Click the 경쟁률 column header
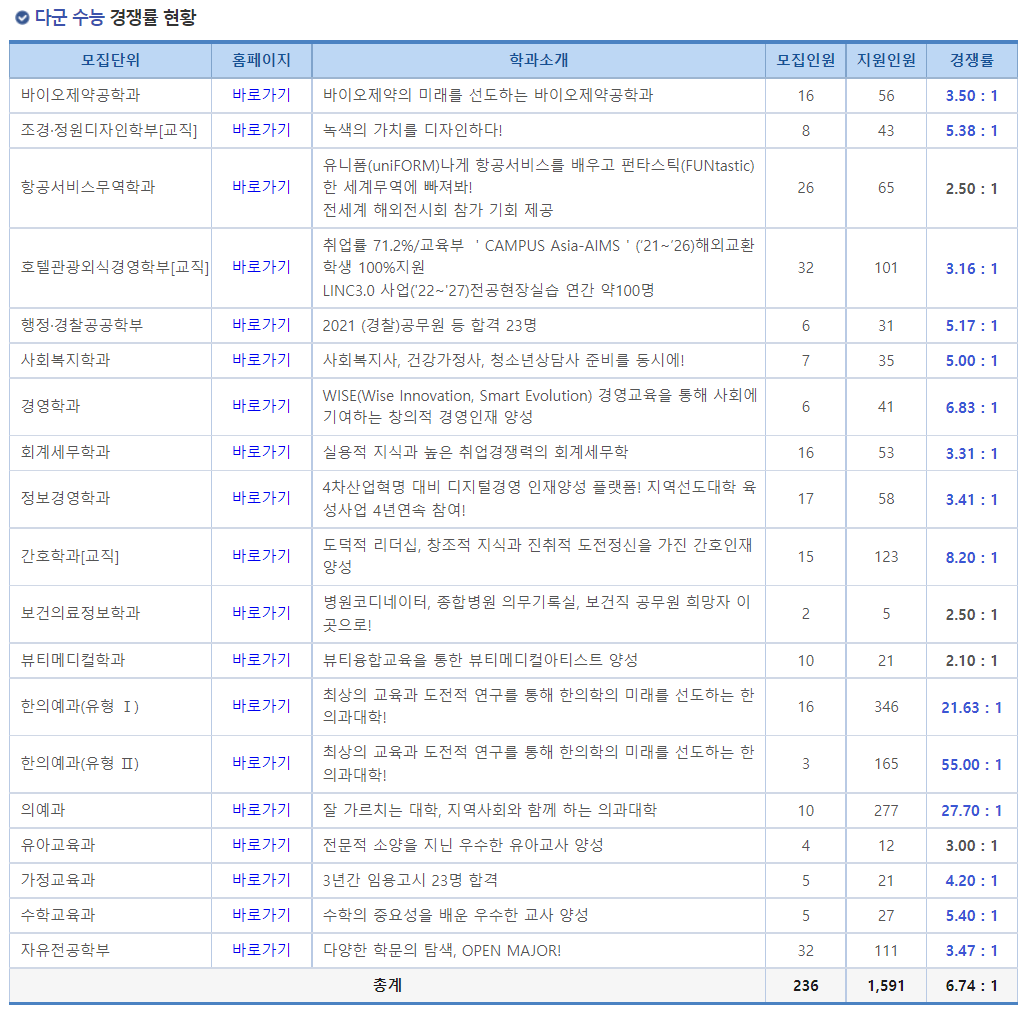 972,61
